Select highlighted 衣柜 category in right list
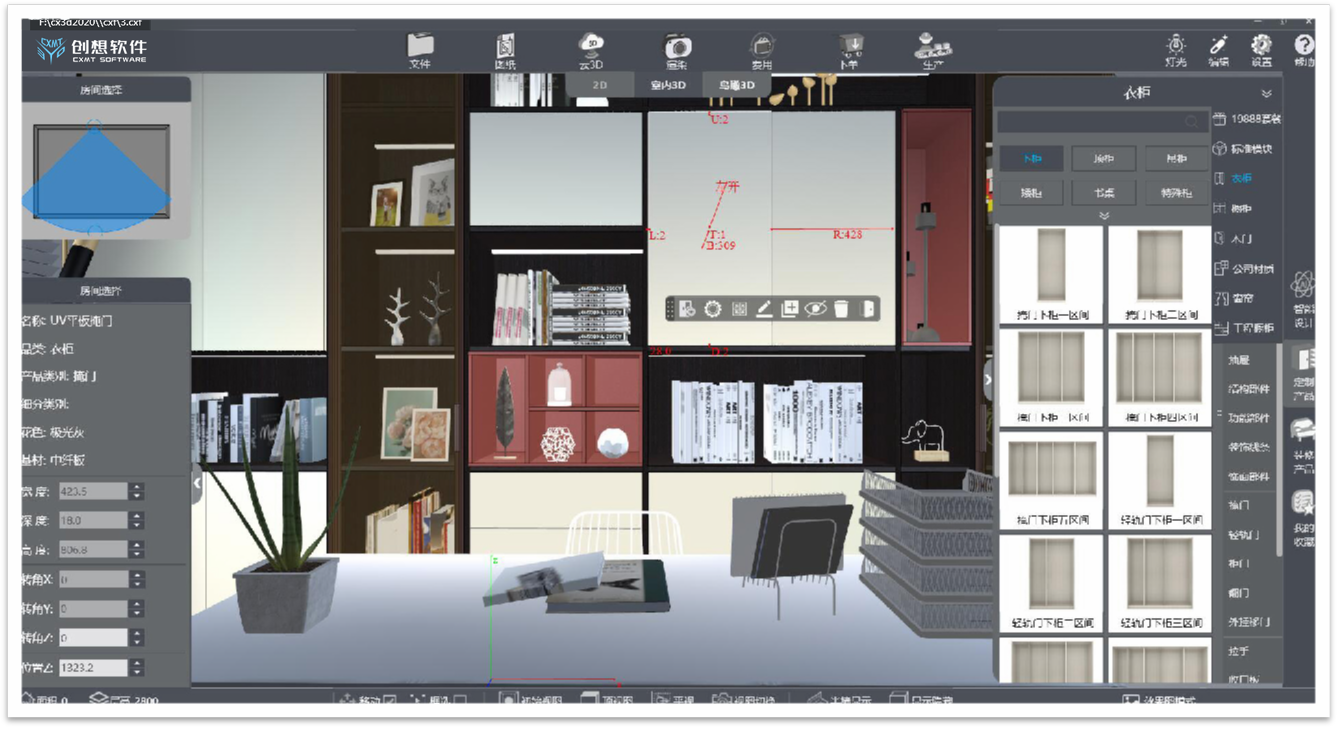 (1233, 179)
